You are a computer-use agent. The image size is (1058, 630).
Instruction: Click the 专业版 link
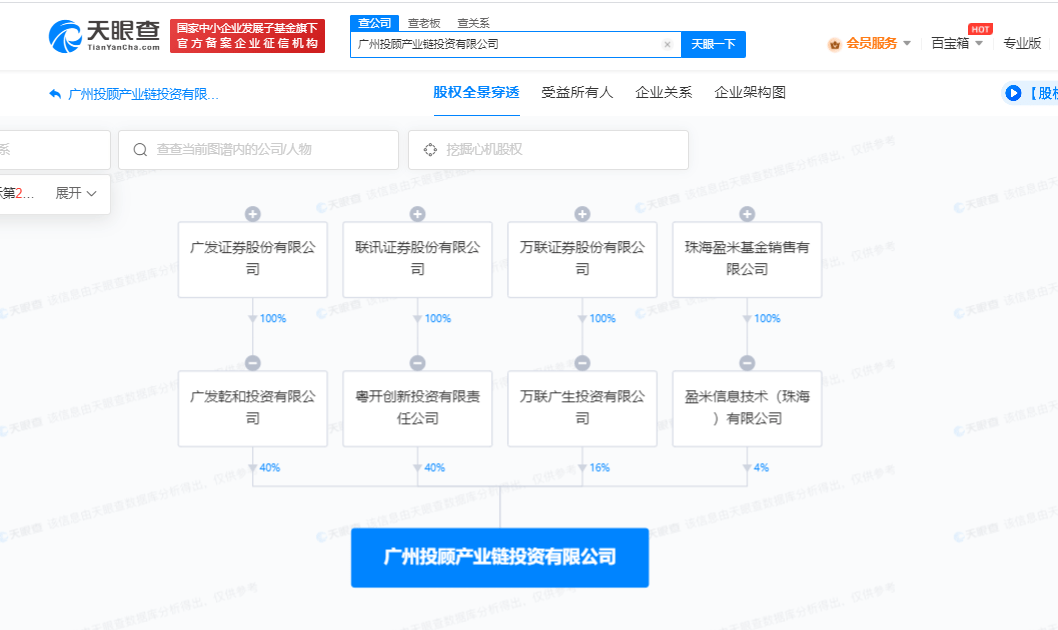coord(1022,43)
